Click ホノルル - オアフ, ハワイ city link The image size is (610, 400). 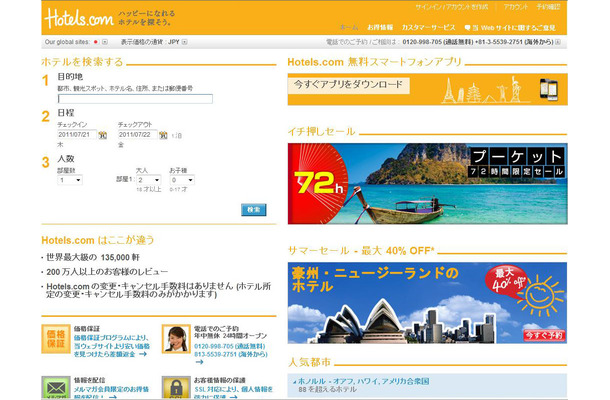pyautogui.click(x=363, y=381)
